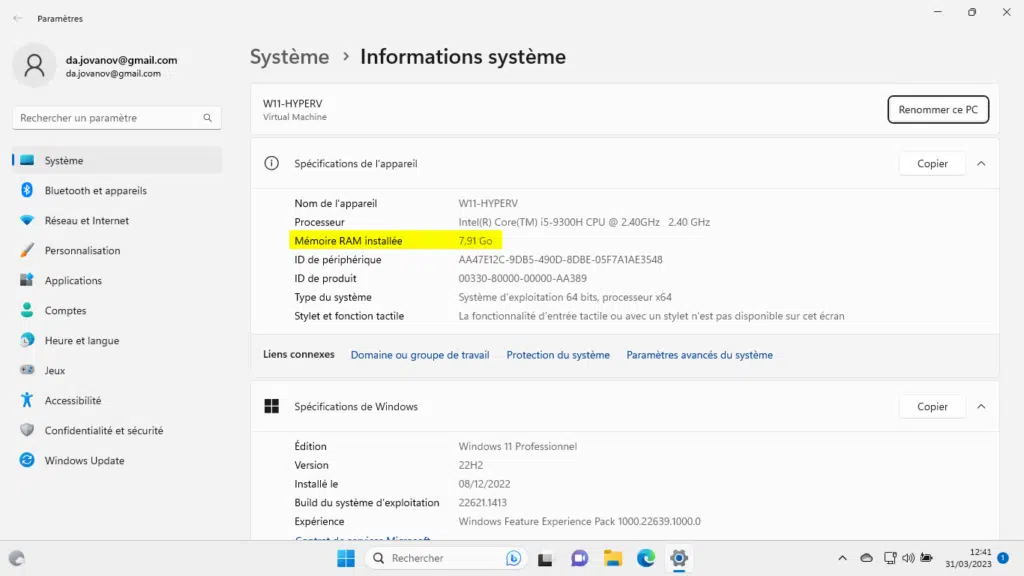The image size is (1024, 576).
Task: Click the OneDrive cloud tray icon
Action: [867, 558]
